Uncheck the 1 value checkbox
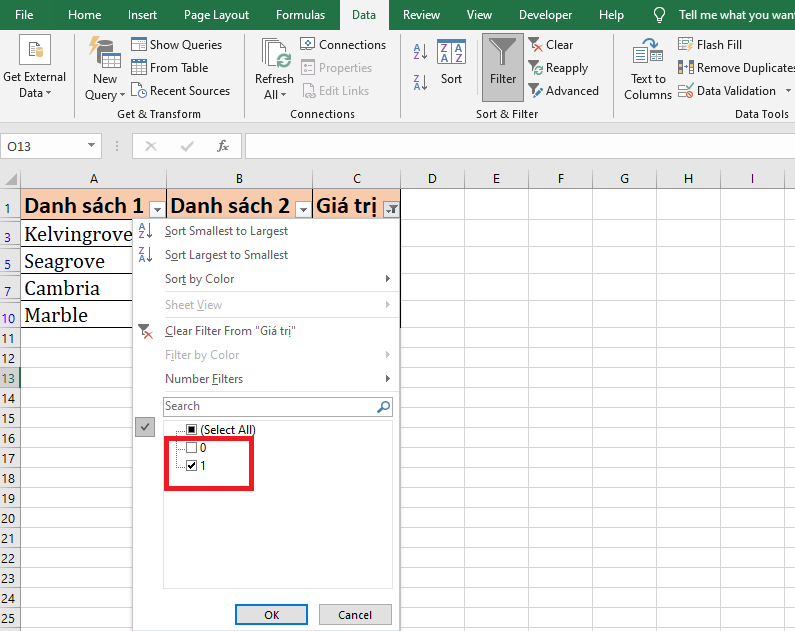The height and width of the screenshot is (631, 795). pyautogui.click(x=192, y=466)
